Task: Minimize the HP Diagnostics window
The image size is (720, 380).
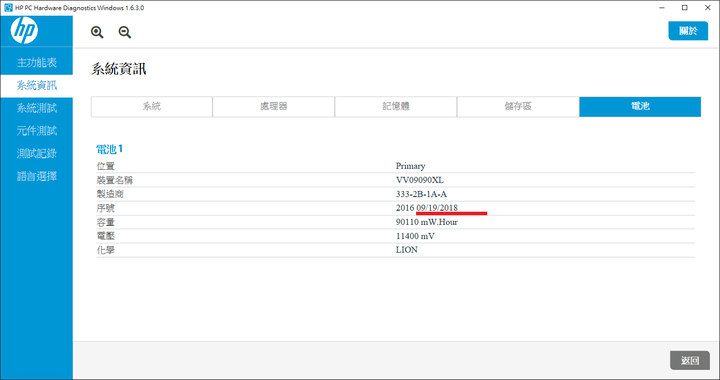Action: (x=662, y=8)
